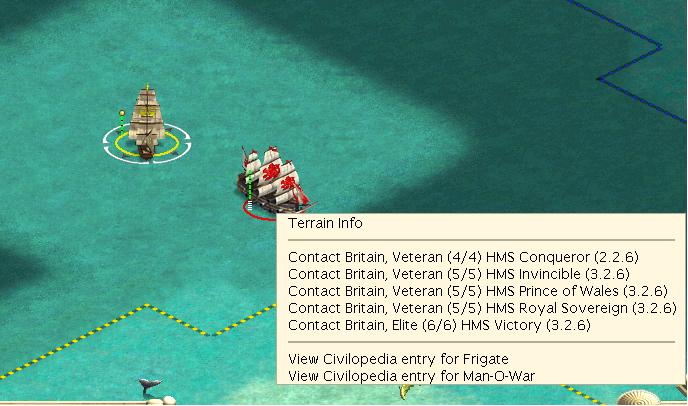Viewport: 688px width, 406px height.
Task: View Civilopedia entry for Frigate
Action: click(x=398, y=359)
